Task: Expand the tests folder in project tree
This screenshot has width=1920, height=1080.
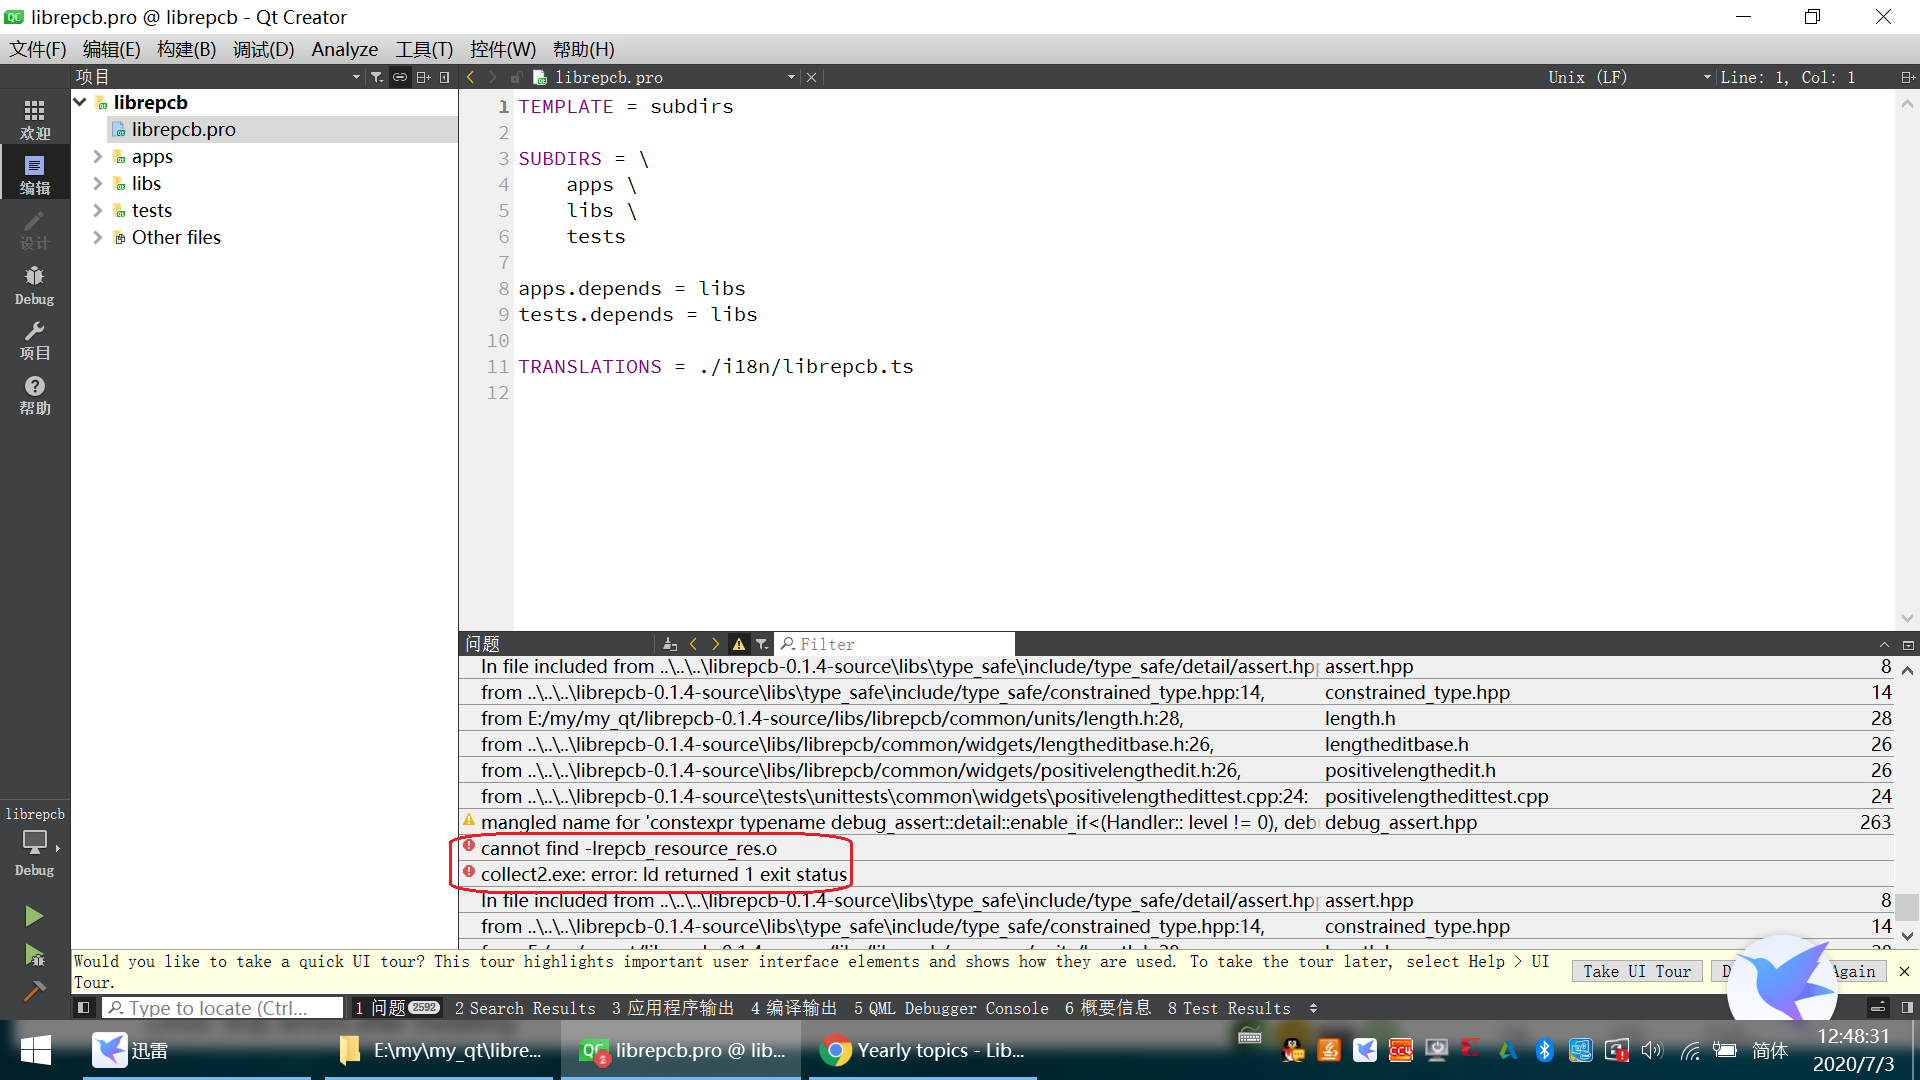Action: tap(97, 210)
